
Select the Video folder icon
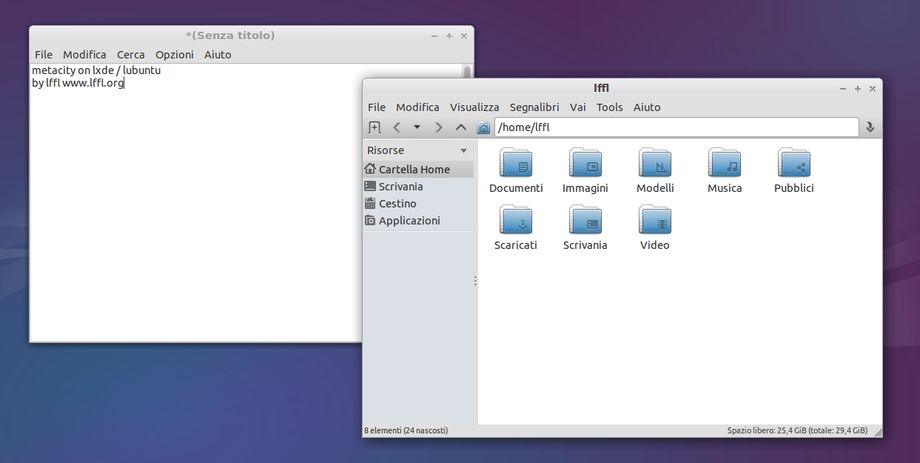655,220
